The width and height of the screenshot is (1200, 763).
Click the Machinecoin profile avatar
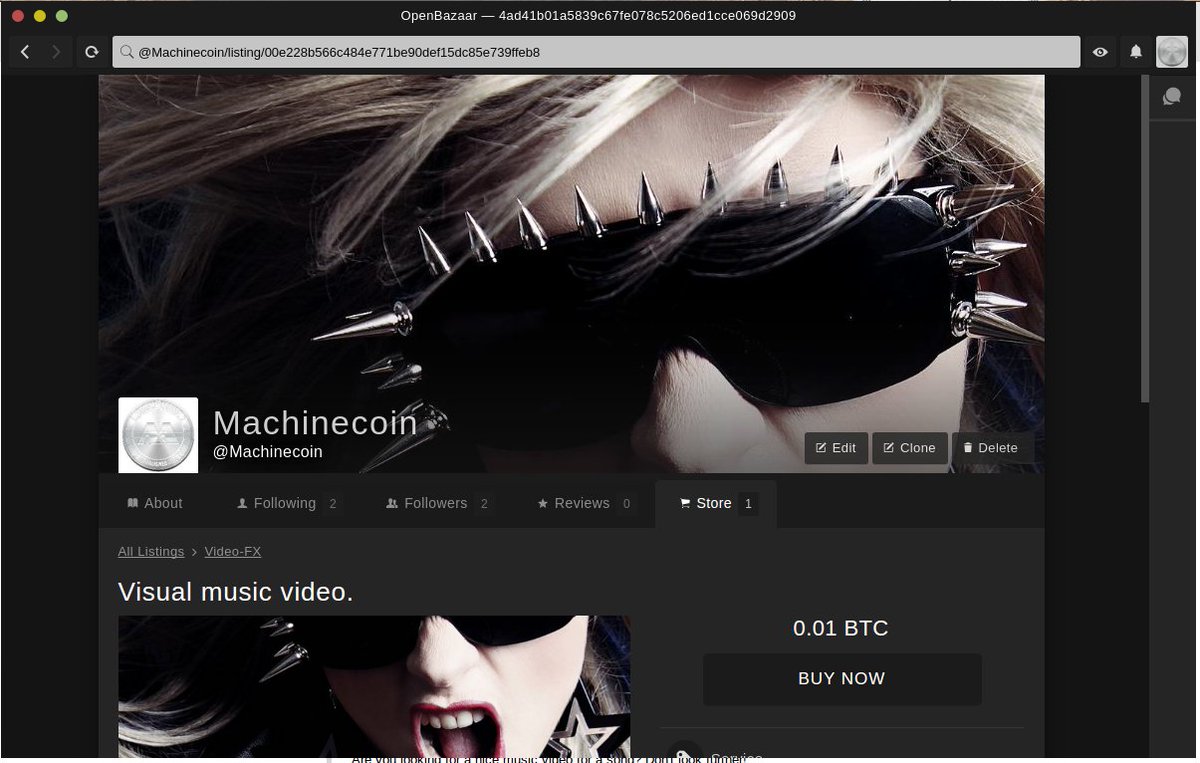point(158,435)
